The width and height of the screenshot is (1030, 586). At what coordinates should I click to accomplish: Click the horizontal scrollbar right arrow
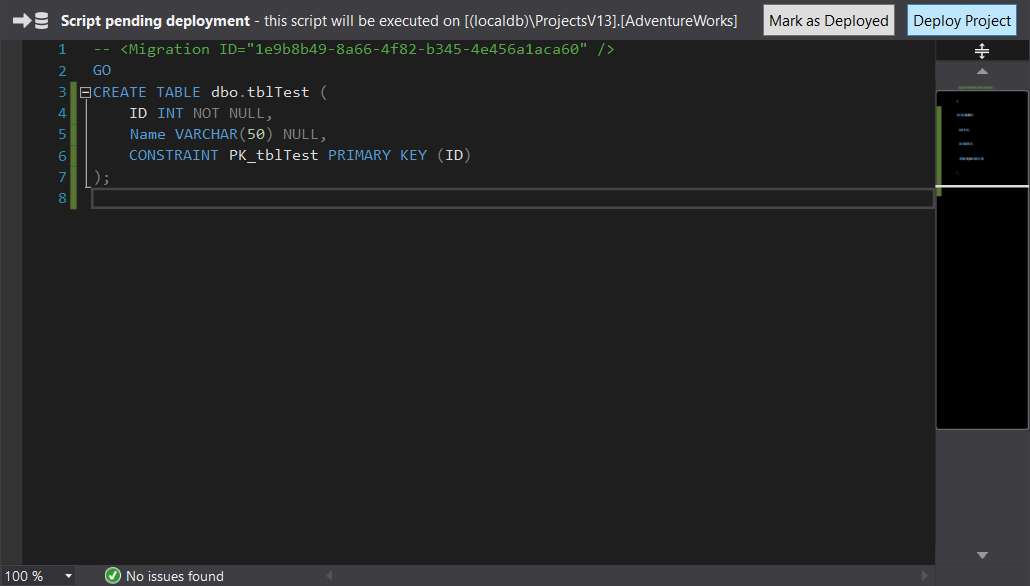[924, 576]
